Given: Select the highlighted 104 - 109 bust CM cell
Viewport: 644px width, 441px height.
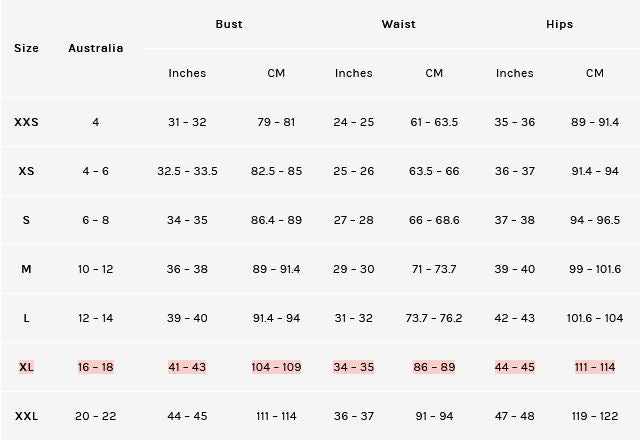Looking at the screenshot, I should pyautogui.click(x=276, y=367).
